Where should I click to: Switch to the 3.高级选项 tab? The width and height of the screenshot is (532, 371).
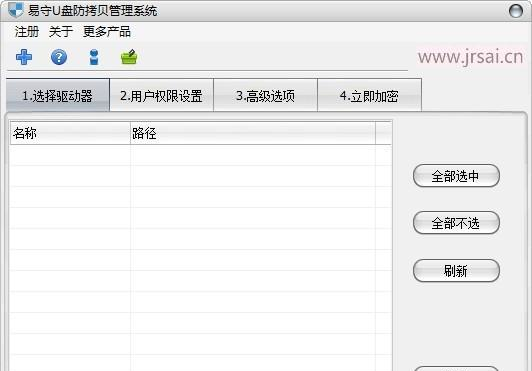point(266,95)
